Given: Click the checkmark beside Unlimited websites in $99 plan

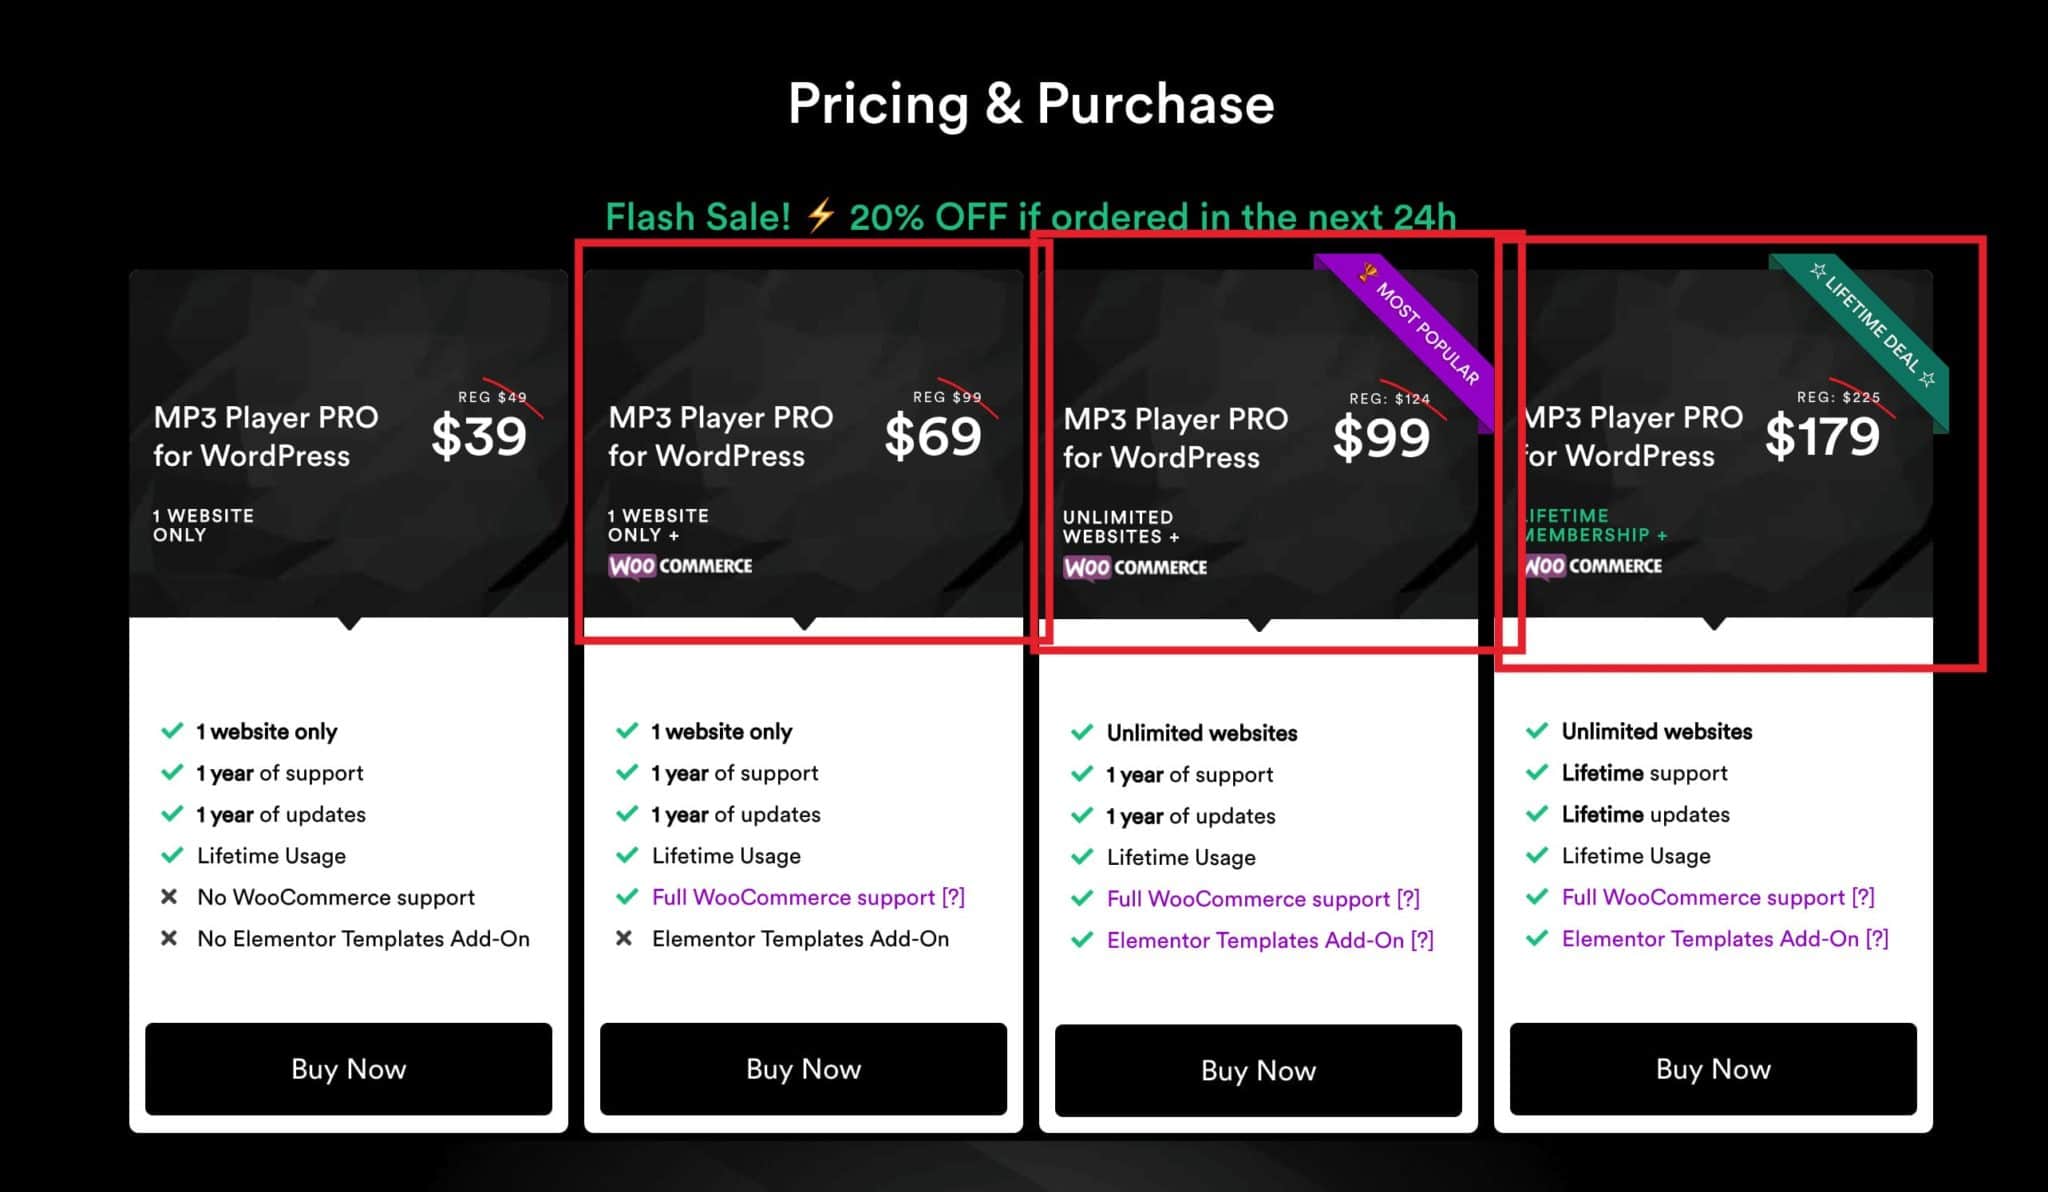Looking at the screenshot, I should click(1082, 732).
